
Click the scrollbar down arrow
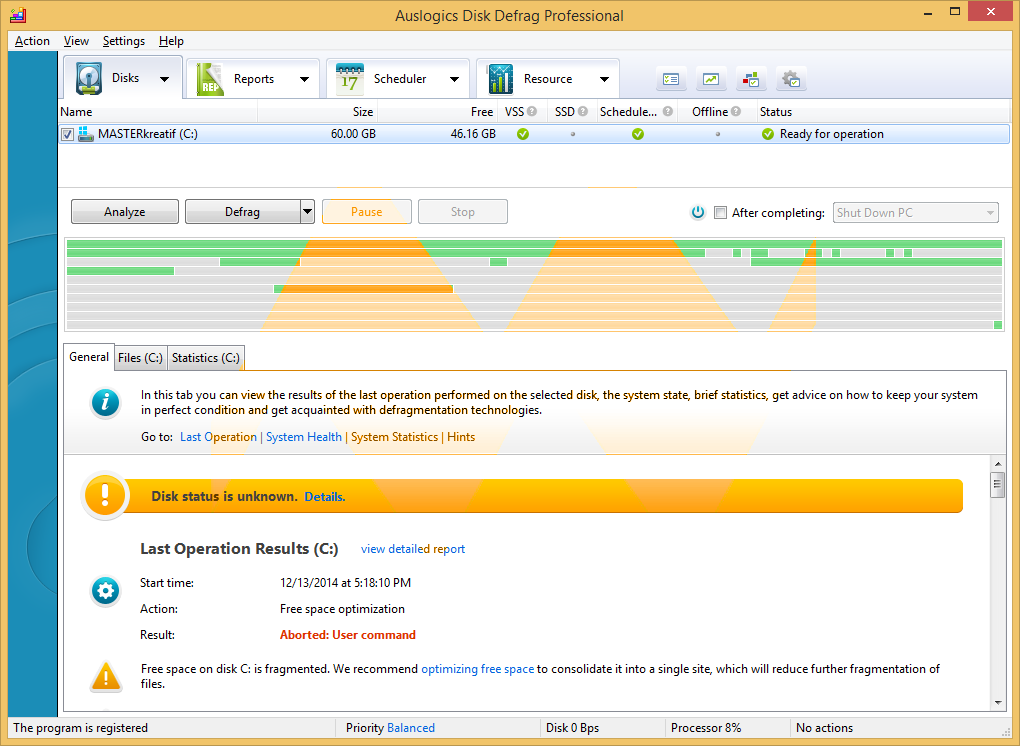(998, 702)
